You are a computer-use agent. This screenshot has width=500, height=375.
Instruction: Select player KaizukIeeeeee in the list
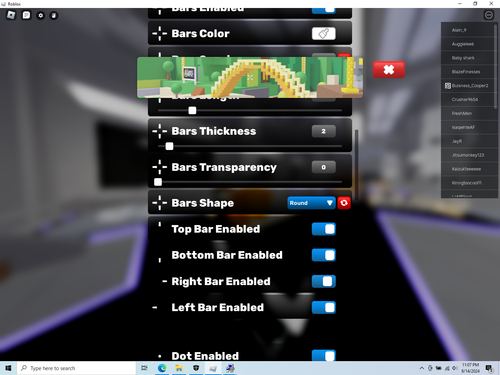(x=467, y=169)
